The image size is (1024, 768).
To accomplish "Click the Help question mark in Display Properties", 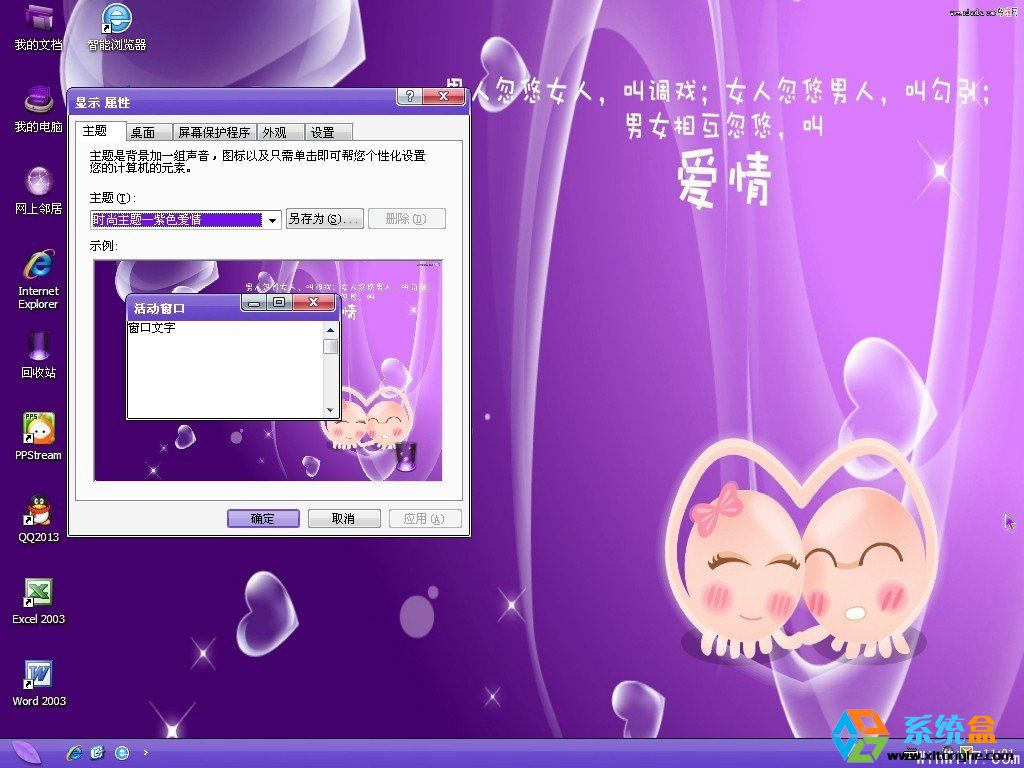I will (410, 96).
